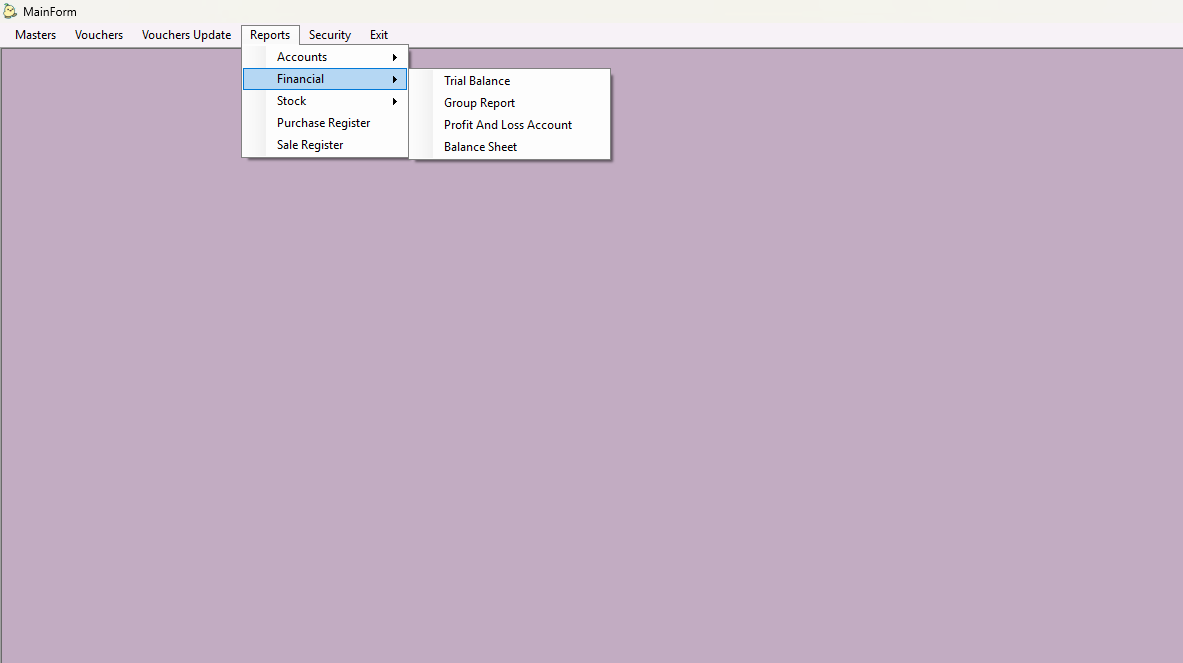
Task: Open the Purchase Register report
Action: pos(324,123)
